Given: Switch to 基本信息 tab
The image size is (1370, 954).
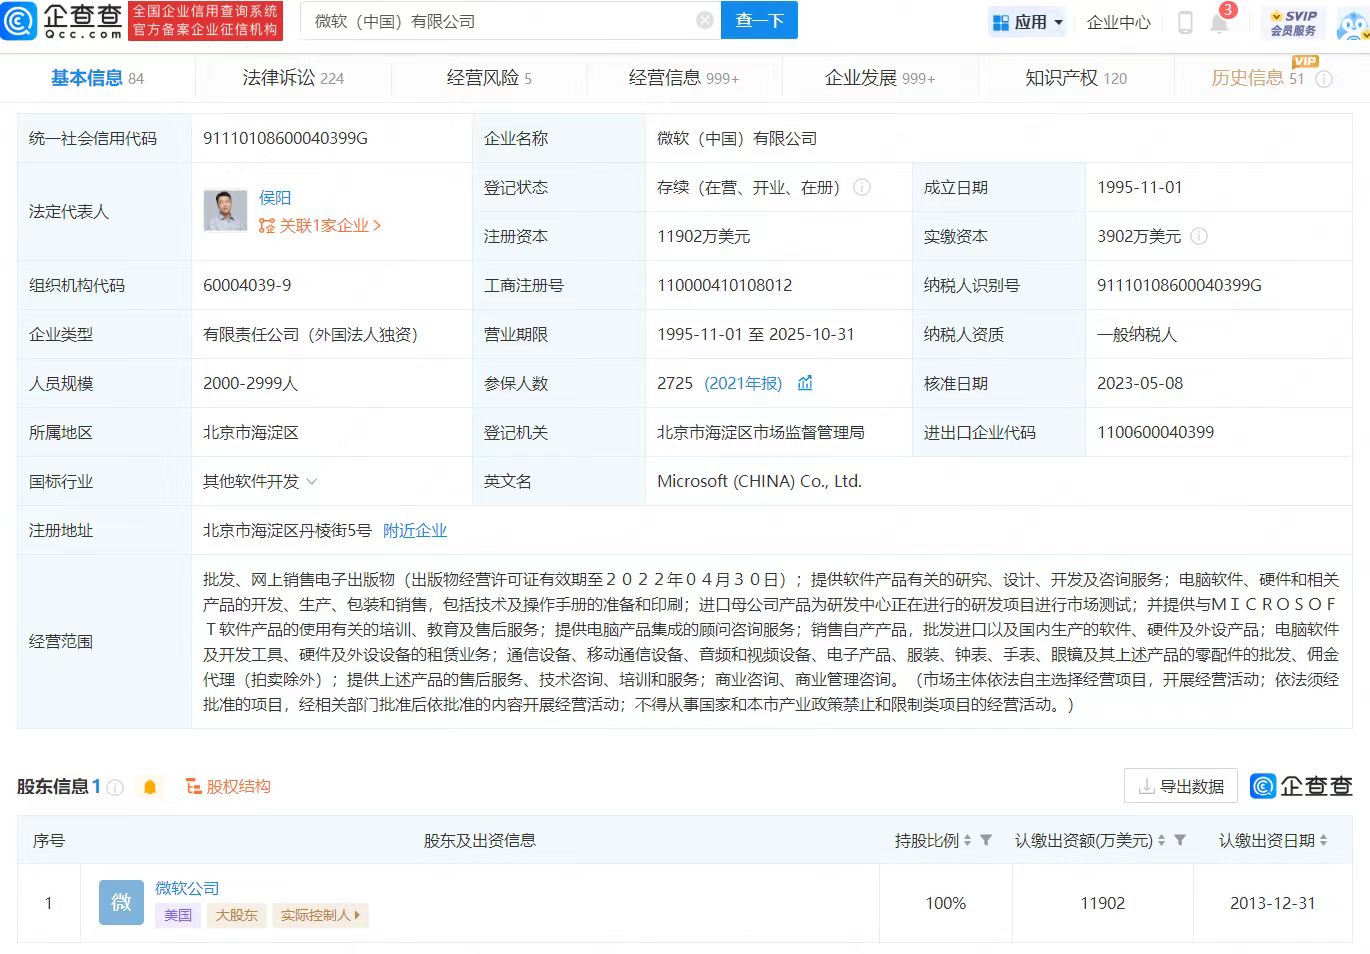Looking at the screenshot, I should click(97, 78).
